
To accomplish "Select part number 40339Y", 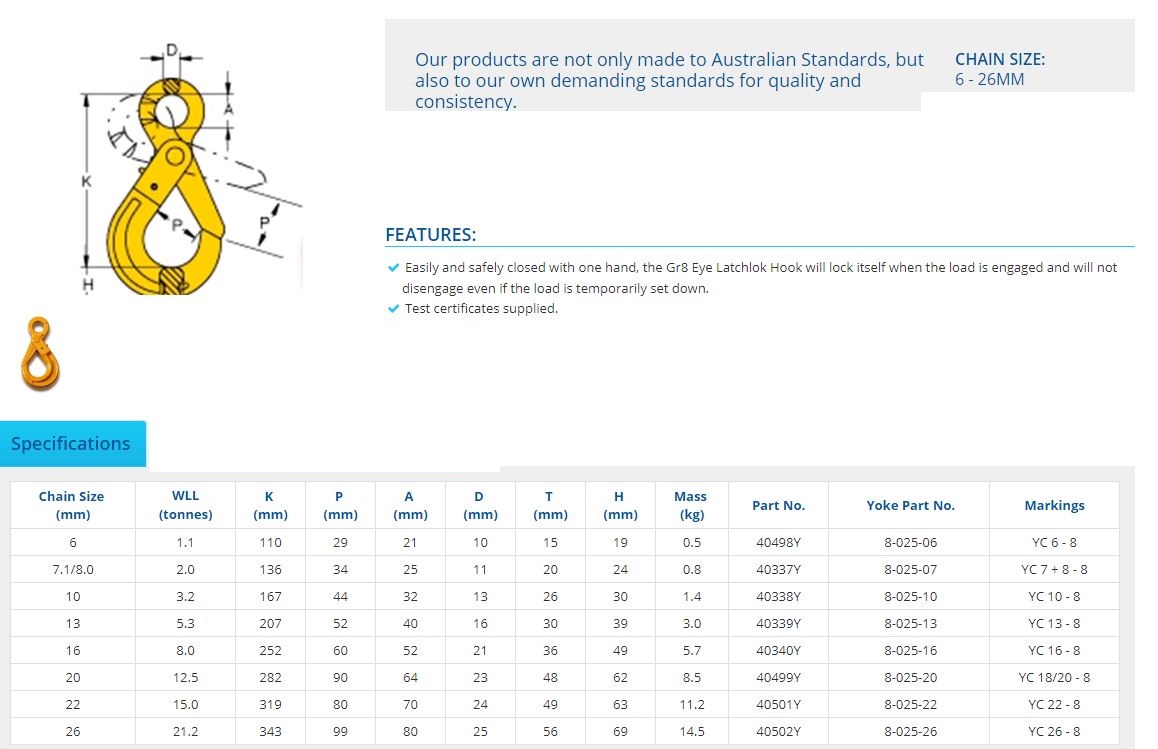I will [x=778, y=623].
